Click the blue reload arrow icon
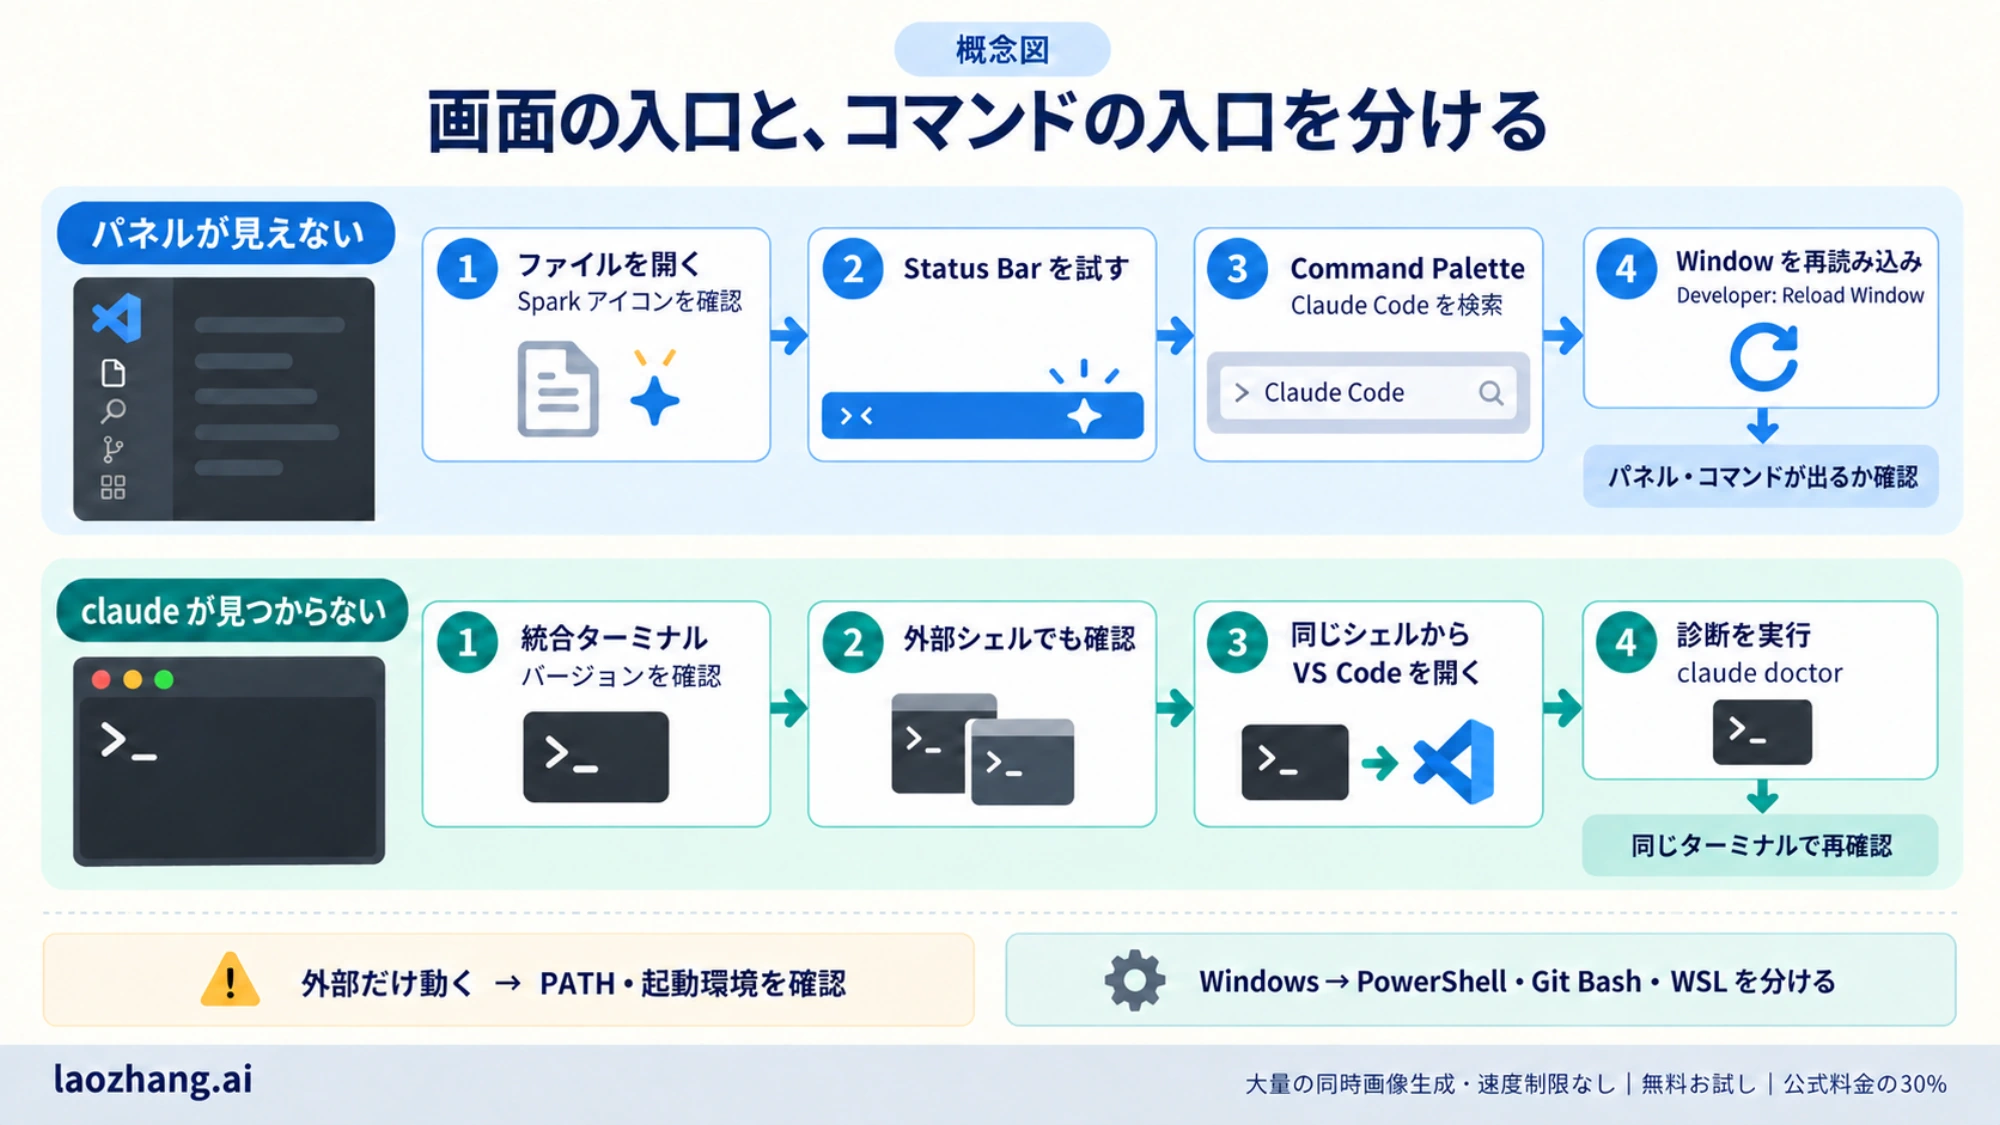Image resolution: width=2000 pixels, height=1125 pixels. click(1763, 357)
